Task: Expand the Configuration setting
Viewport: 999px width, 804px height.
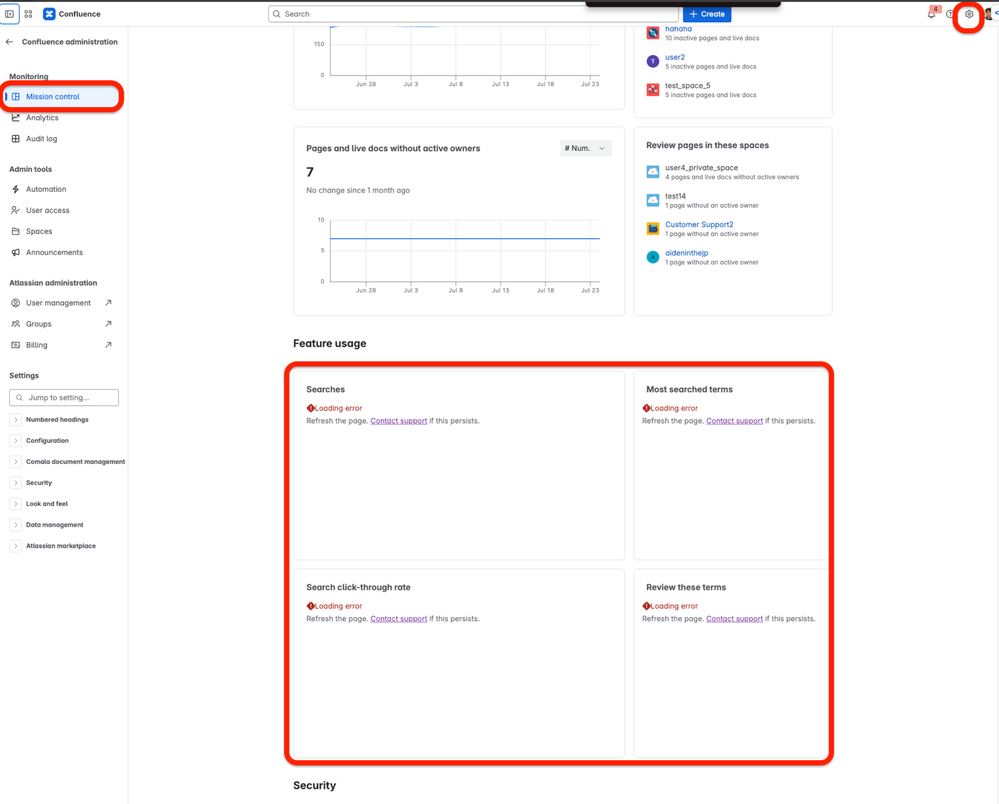Action: (16, 441)
